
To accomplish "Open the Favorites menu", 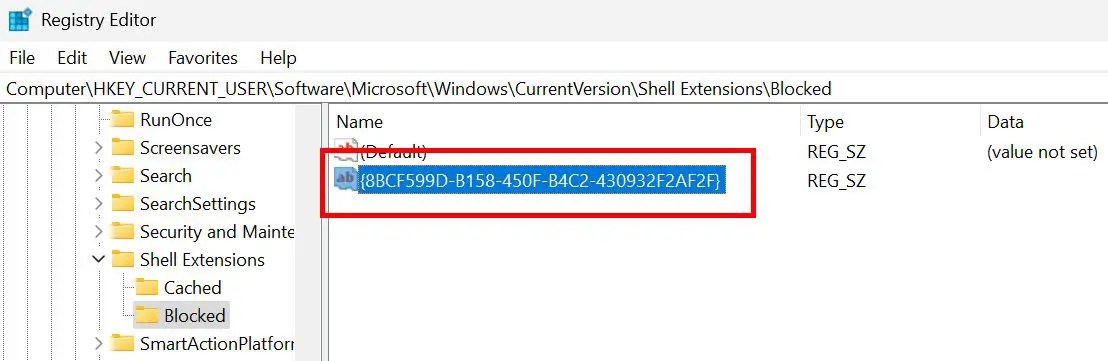I will click(203, 58).
